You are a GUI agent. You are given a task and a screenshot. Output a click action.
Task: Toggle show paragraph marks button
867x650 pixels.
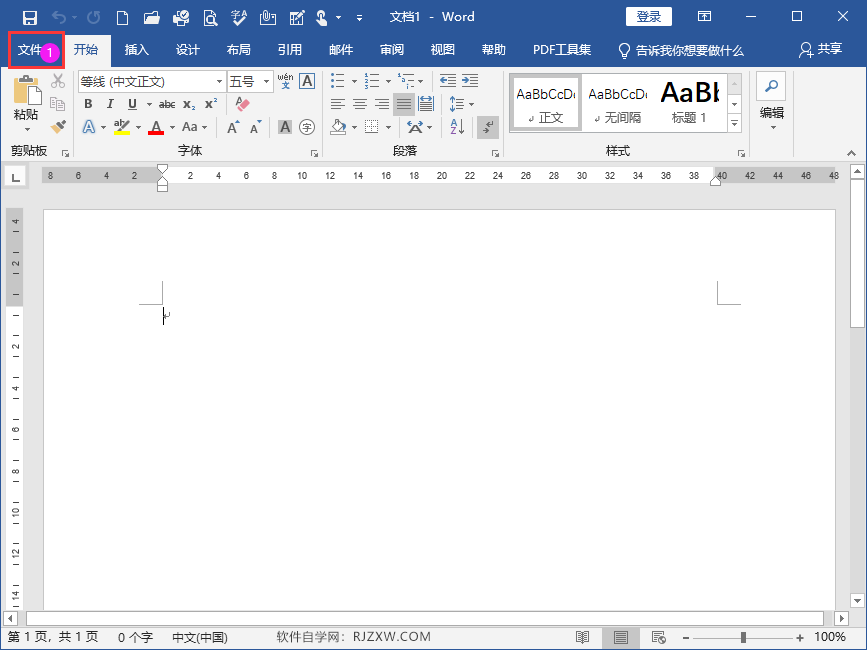click(x=488, y=127)
